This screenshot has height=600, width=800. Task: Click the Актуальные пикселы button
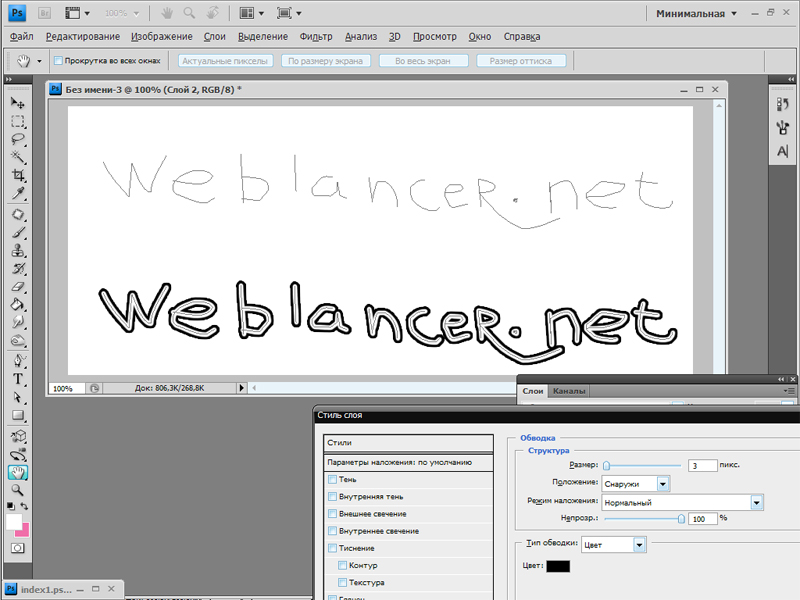click(225, 61)
